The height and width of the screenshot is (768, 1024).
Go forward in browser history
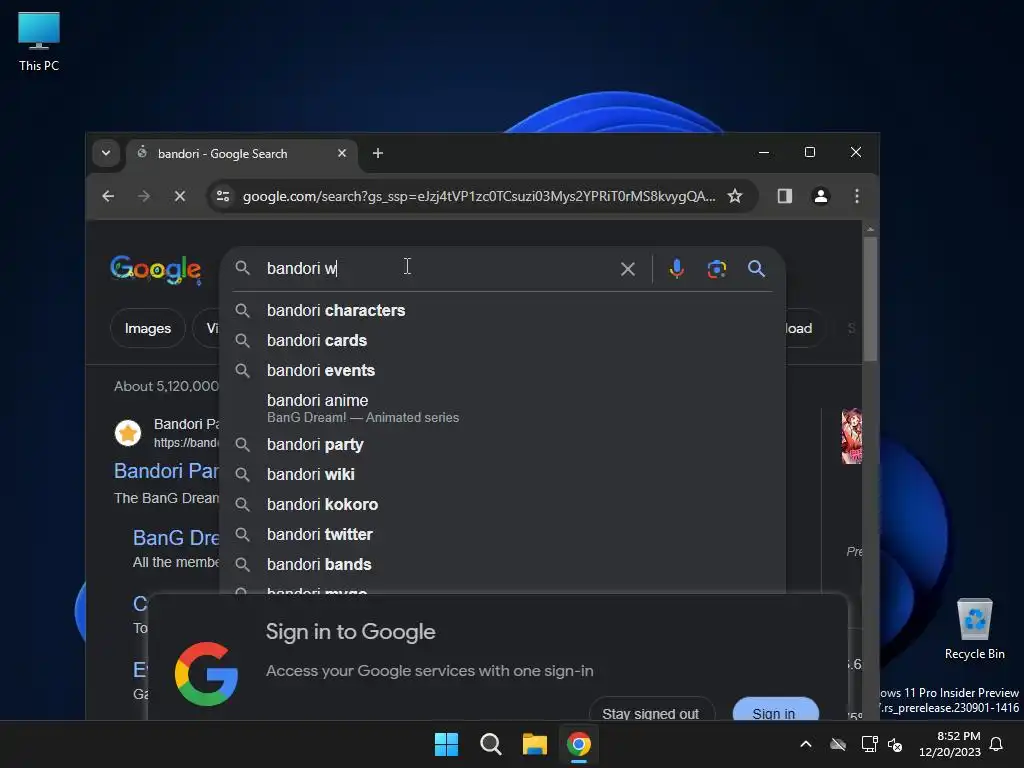[144, 196]
